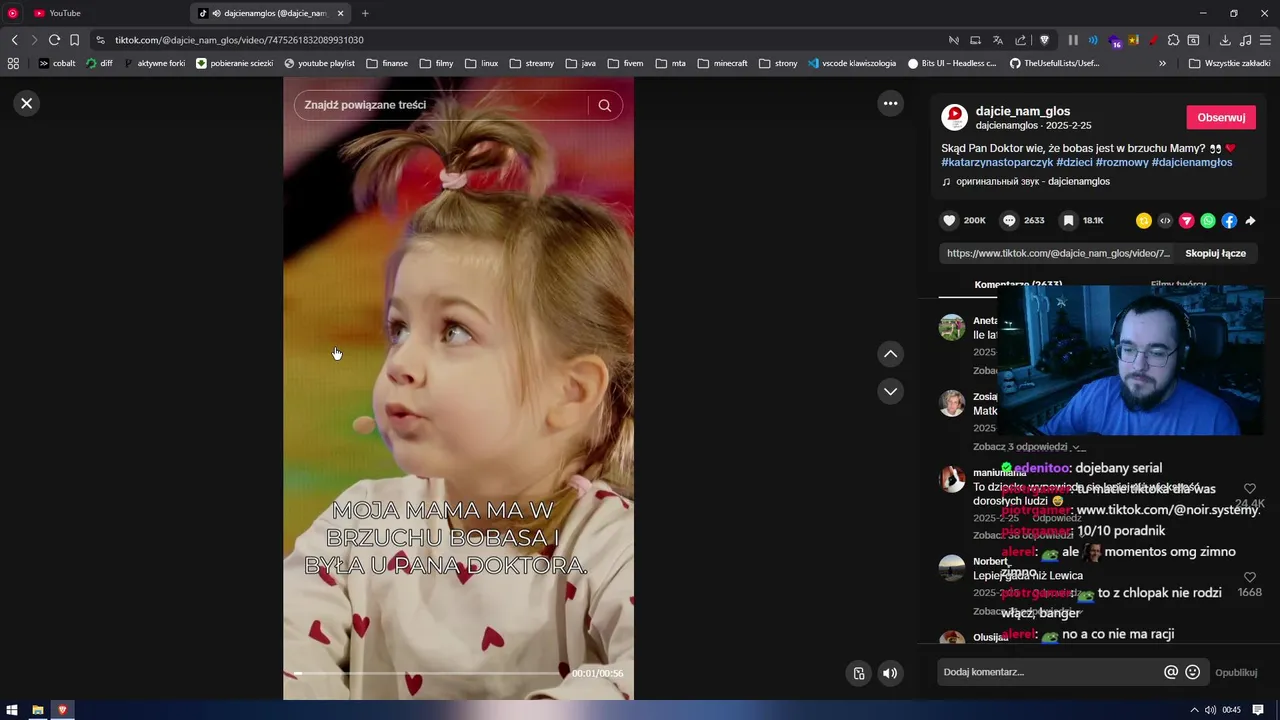Click the dajcie_nam_glos profile avatar
The image size is (1280, 720).
tap(954, 117)
